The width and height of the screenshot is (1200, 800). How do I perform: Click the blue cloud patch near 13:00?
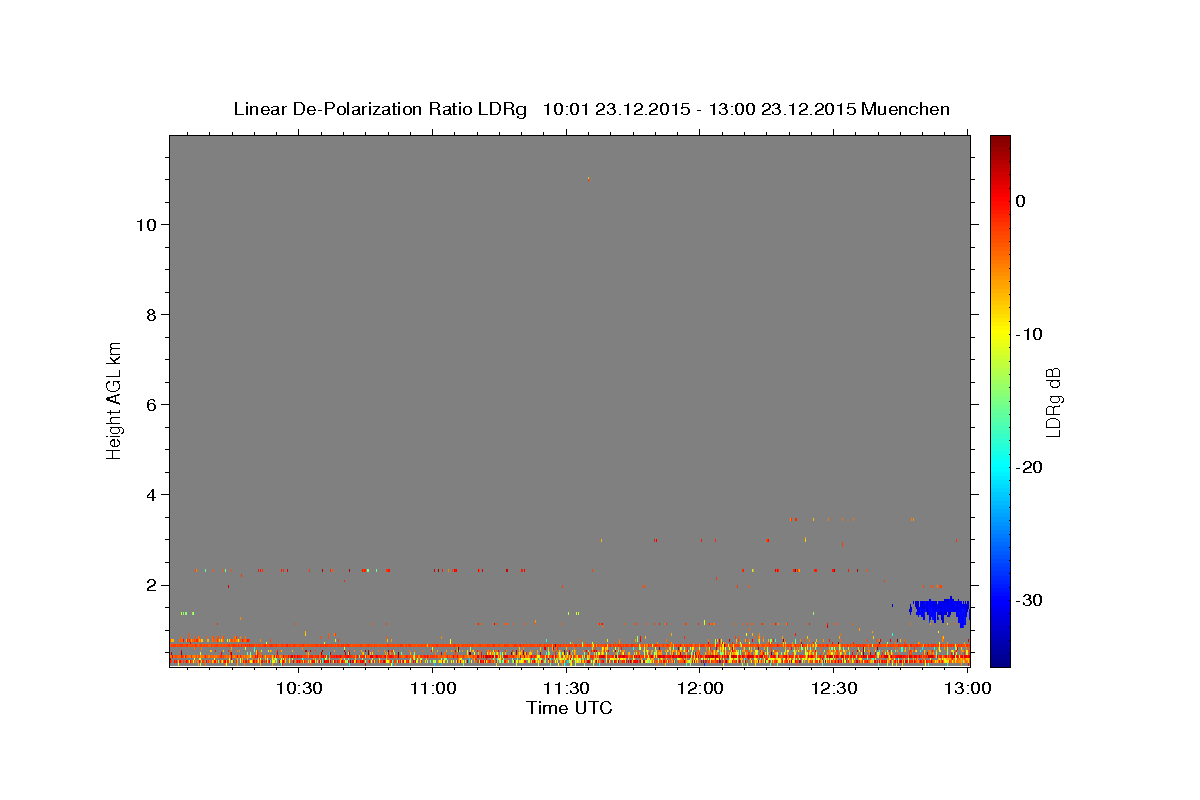pyautogui.click(x=940, y=609)
